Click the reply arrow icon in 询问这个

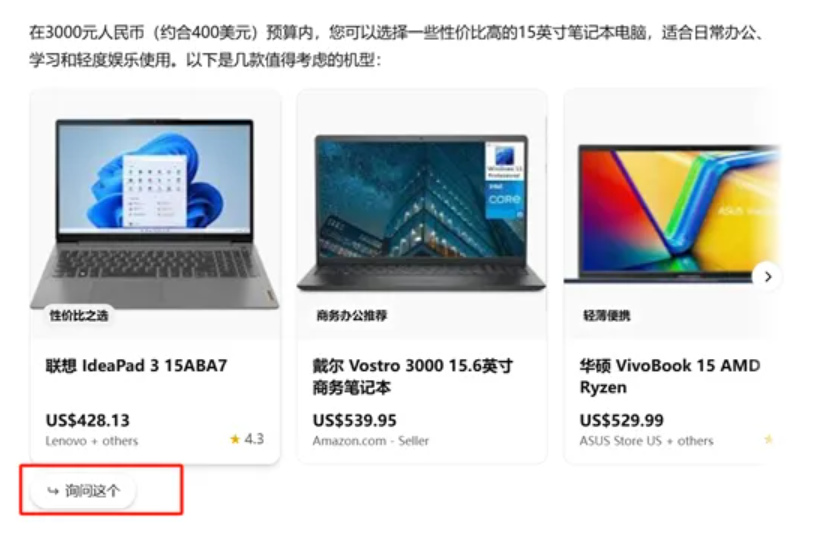tap(53, 491)
